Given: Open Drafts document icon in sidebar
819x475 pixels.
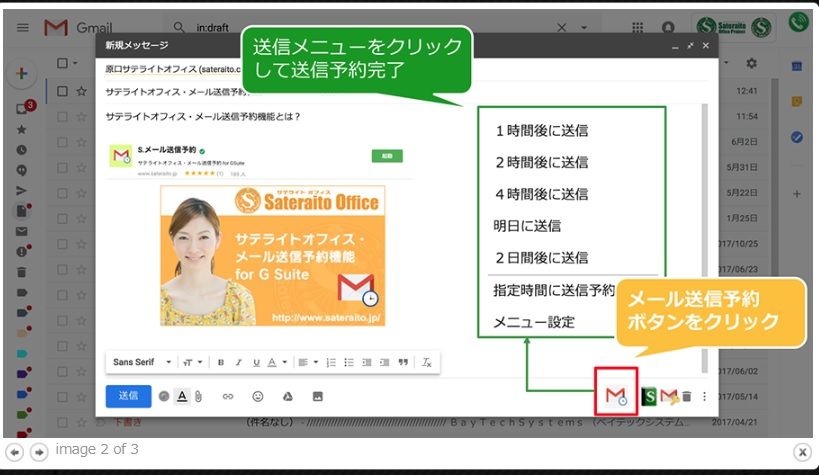Looking at the screenshot, I should [22, 211].
